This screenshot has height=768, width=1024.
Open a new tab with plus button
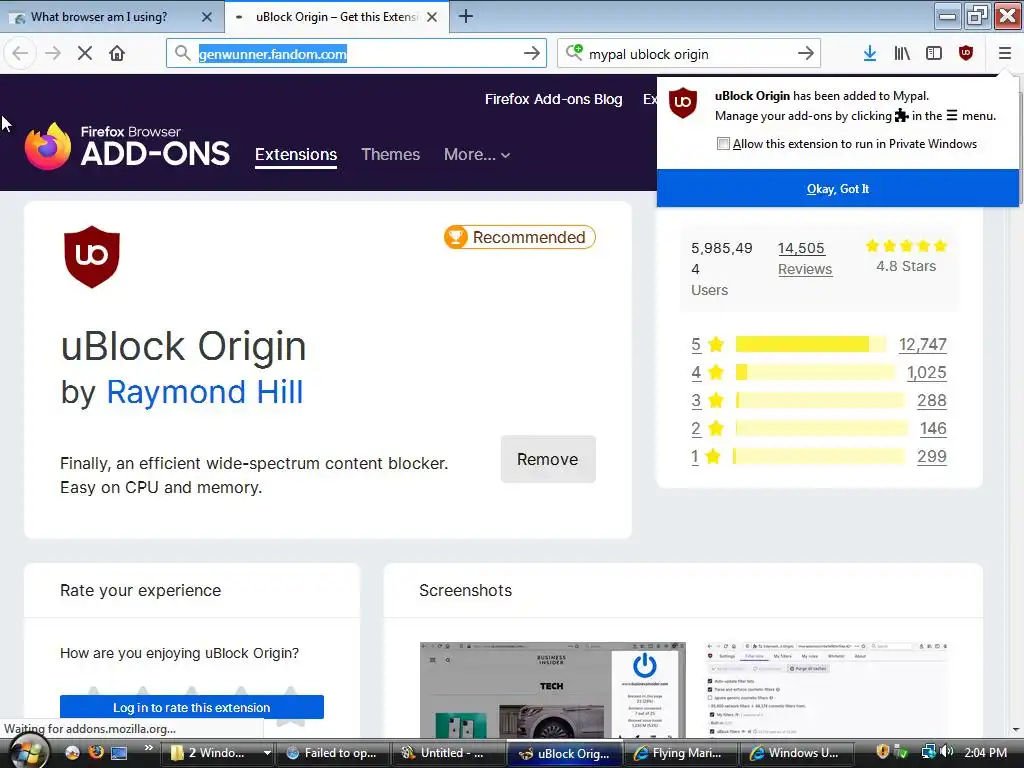(x=466, y=16)
